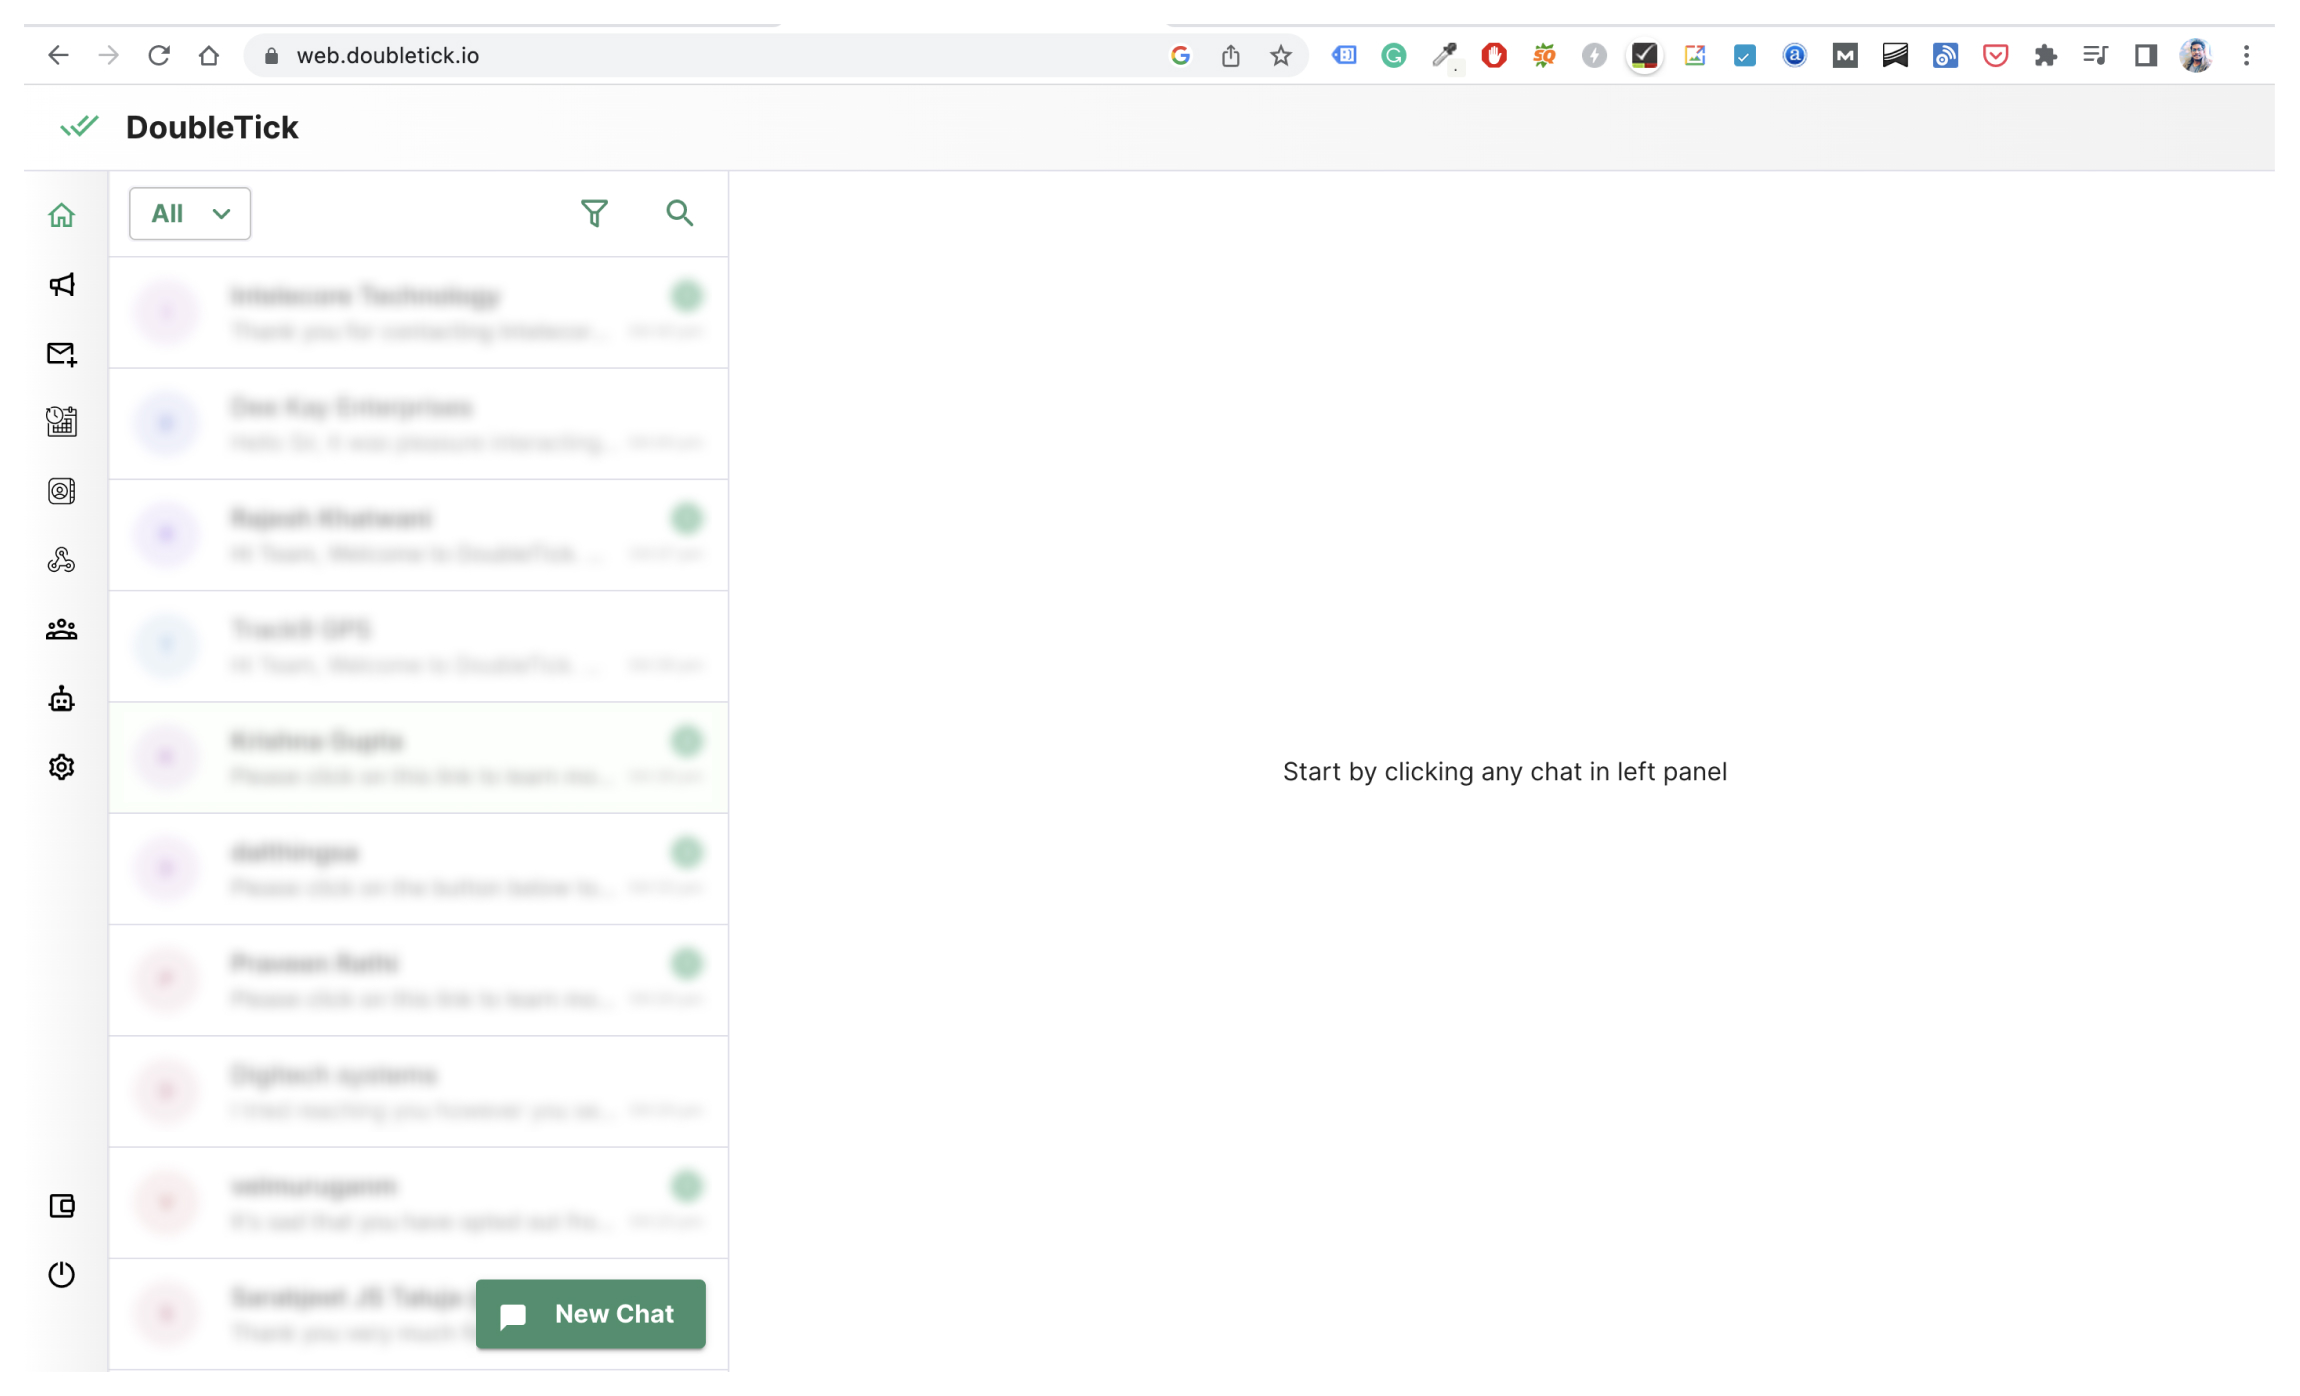2300x1396 pixels.
Task: Toggle the sidebar collapse icon near bottom
Action: (x=61, y=1206)
